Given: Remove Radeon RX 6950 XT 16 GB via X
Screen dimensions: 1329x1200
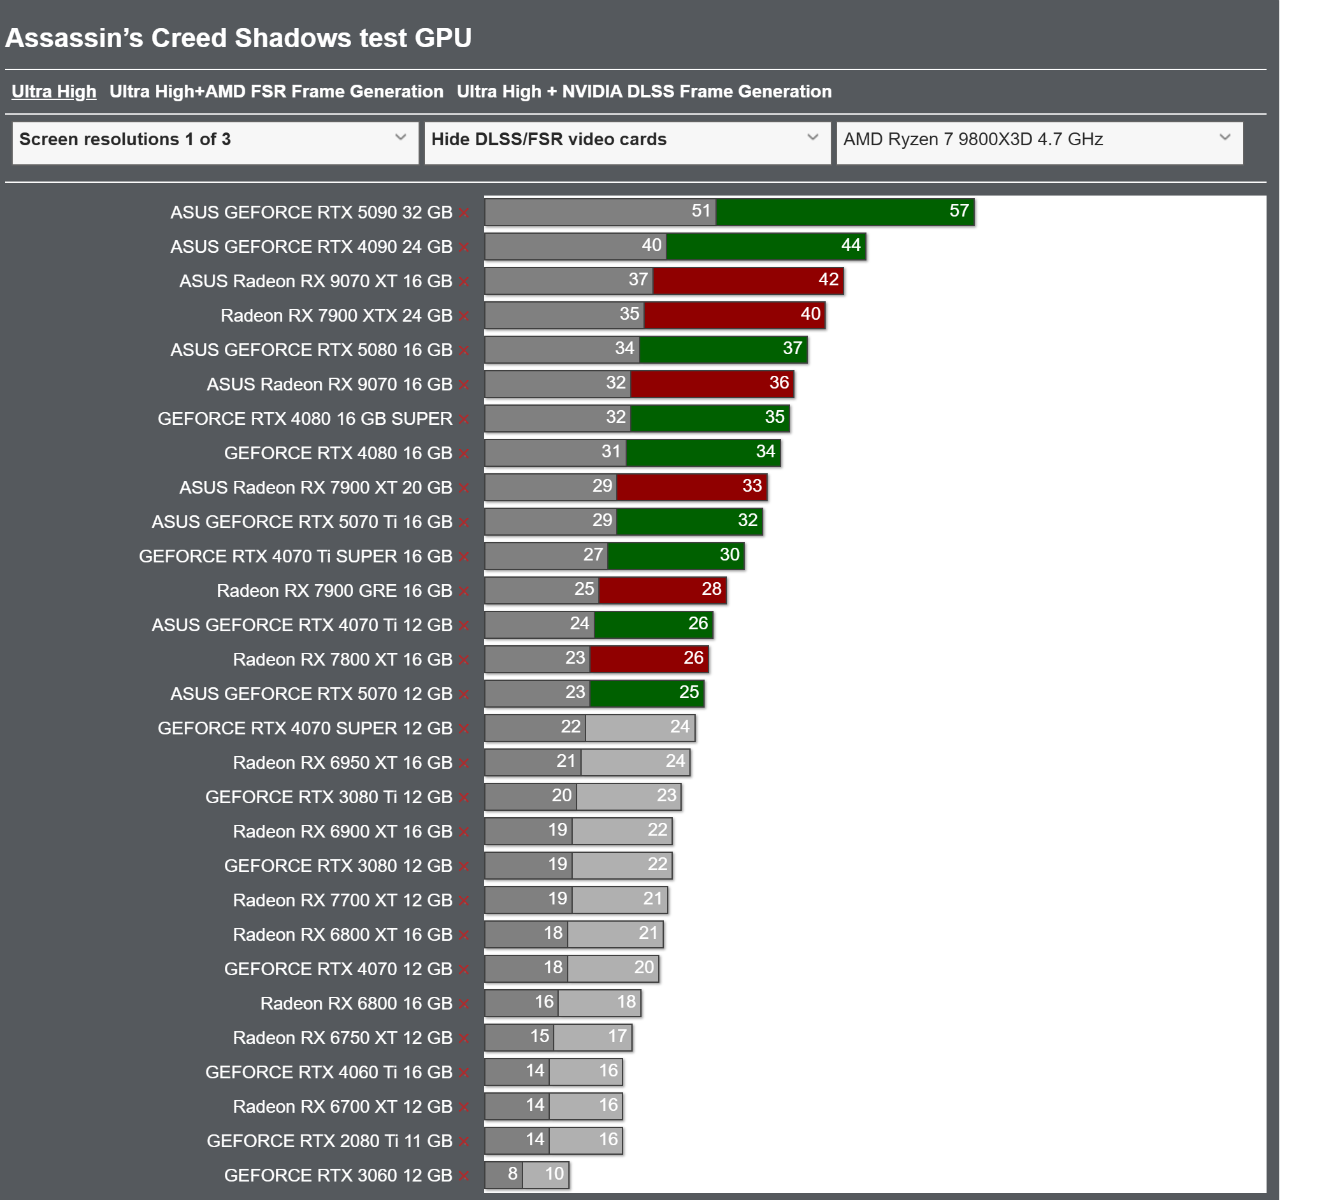Looking at the screenshot, I should pyautogui.click(x=465, y=764).
